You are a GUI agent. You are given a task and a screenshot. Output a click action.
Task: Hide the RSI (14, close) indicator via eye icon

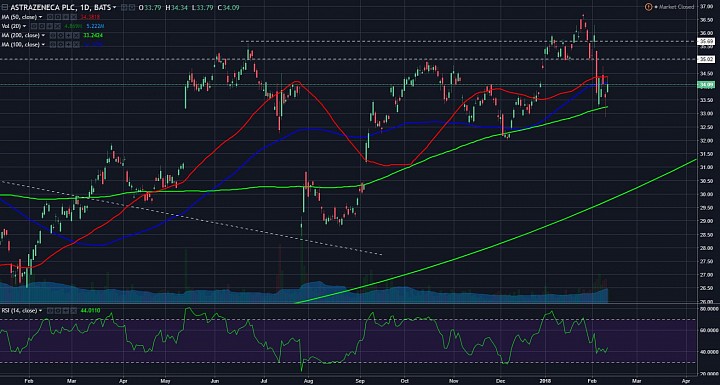[50, 311]
